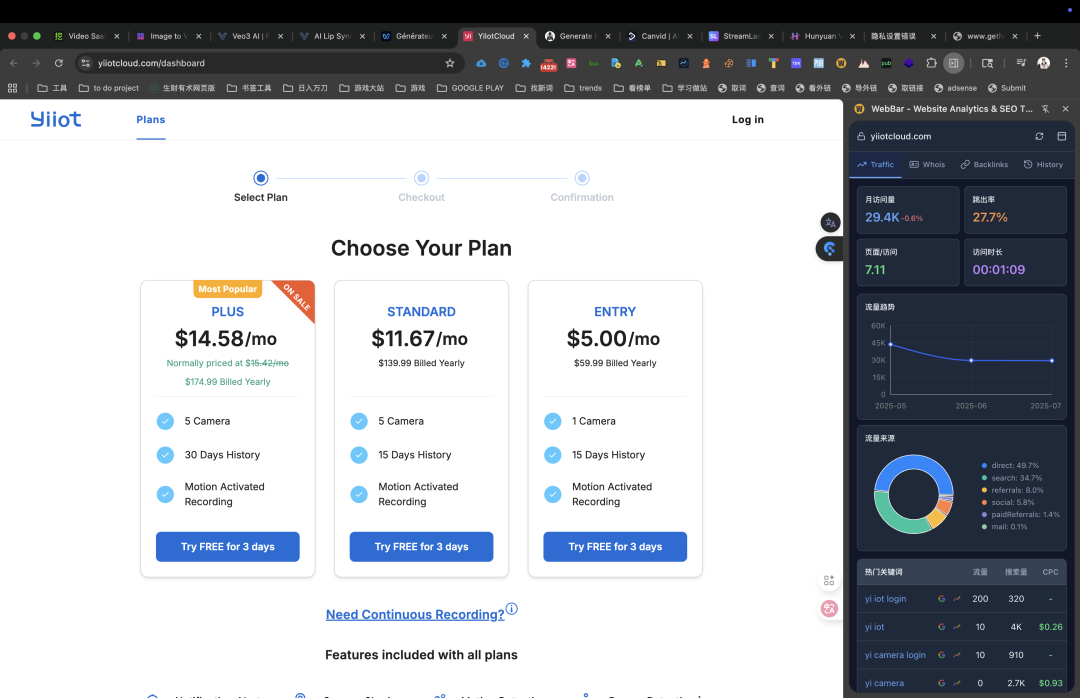Select the Select Plan step circle

(x=260, y=178)
